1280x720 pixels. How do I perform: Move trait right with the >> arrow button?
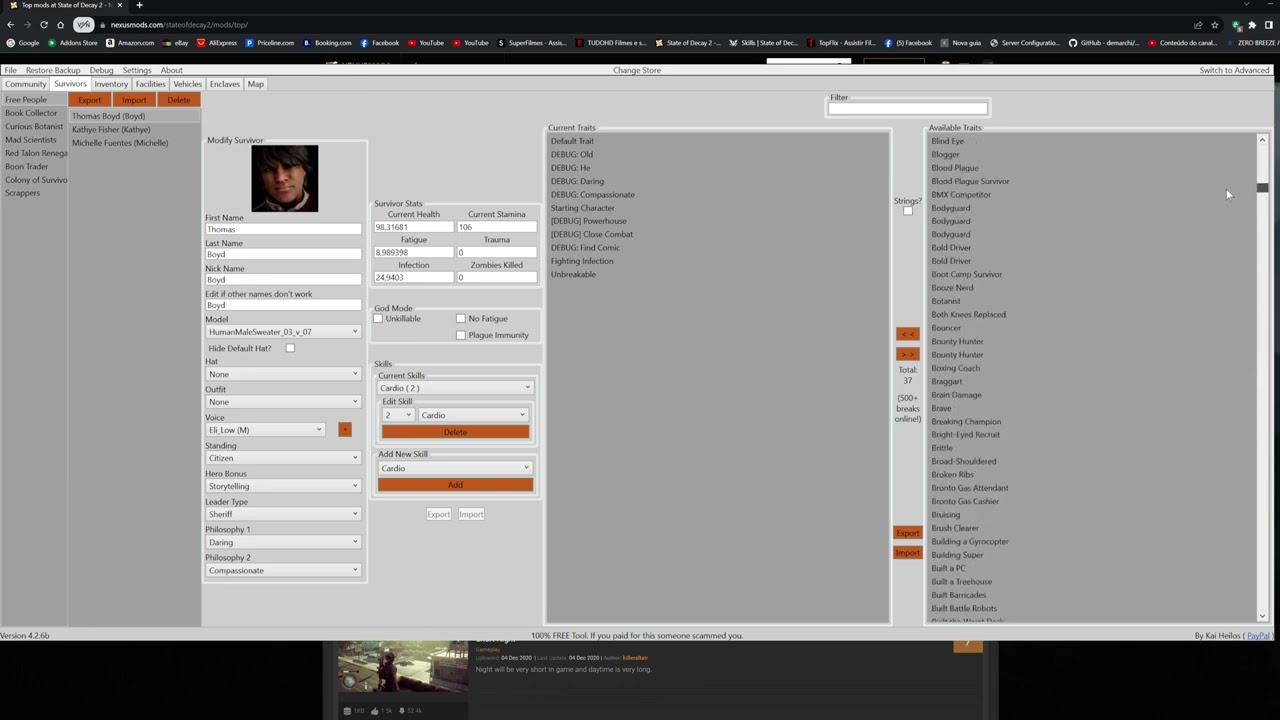tap(907, 354)
